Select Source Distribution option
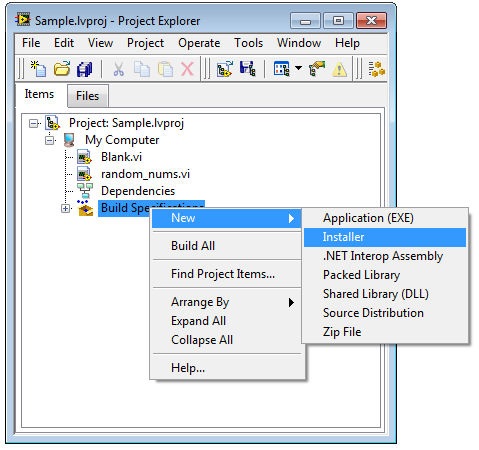The image size is (479, 450). [385, 313]
